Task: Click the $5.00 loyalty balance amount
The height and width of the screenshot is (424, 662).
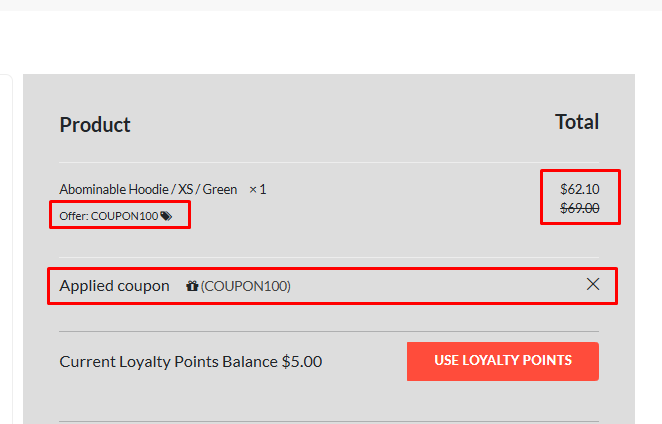Action: tap(300, 361)
